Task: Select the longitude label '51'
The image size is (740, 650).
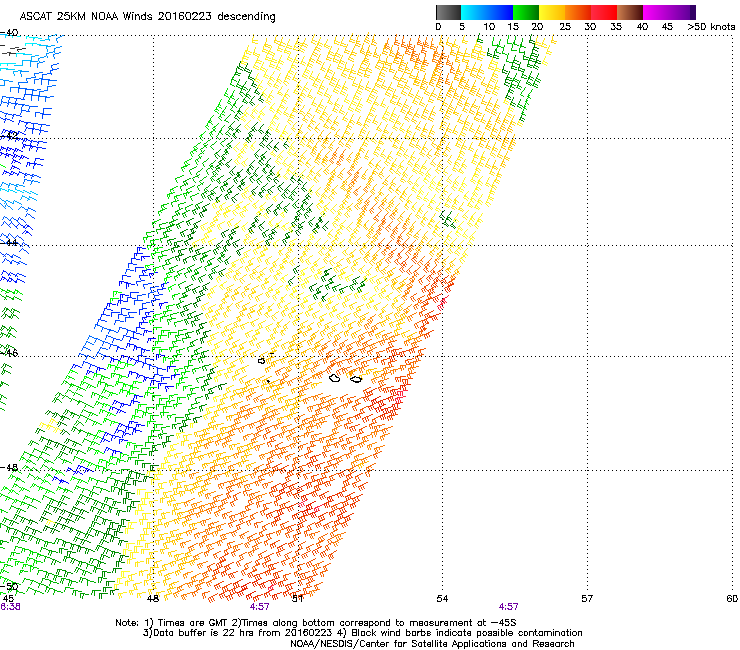Action: coord(297,599)
